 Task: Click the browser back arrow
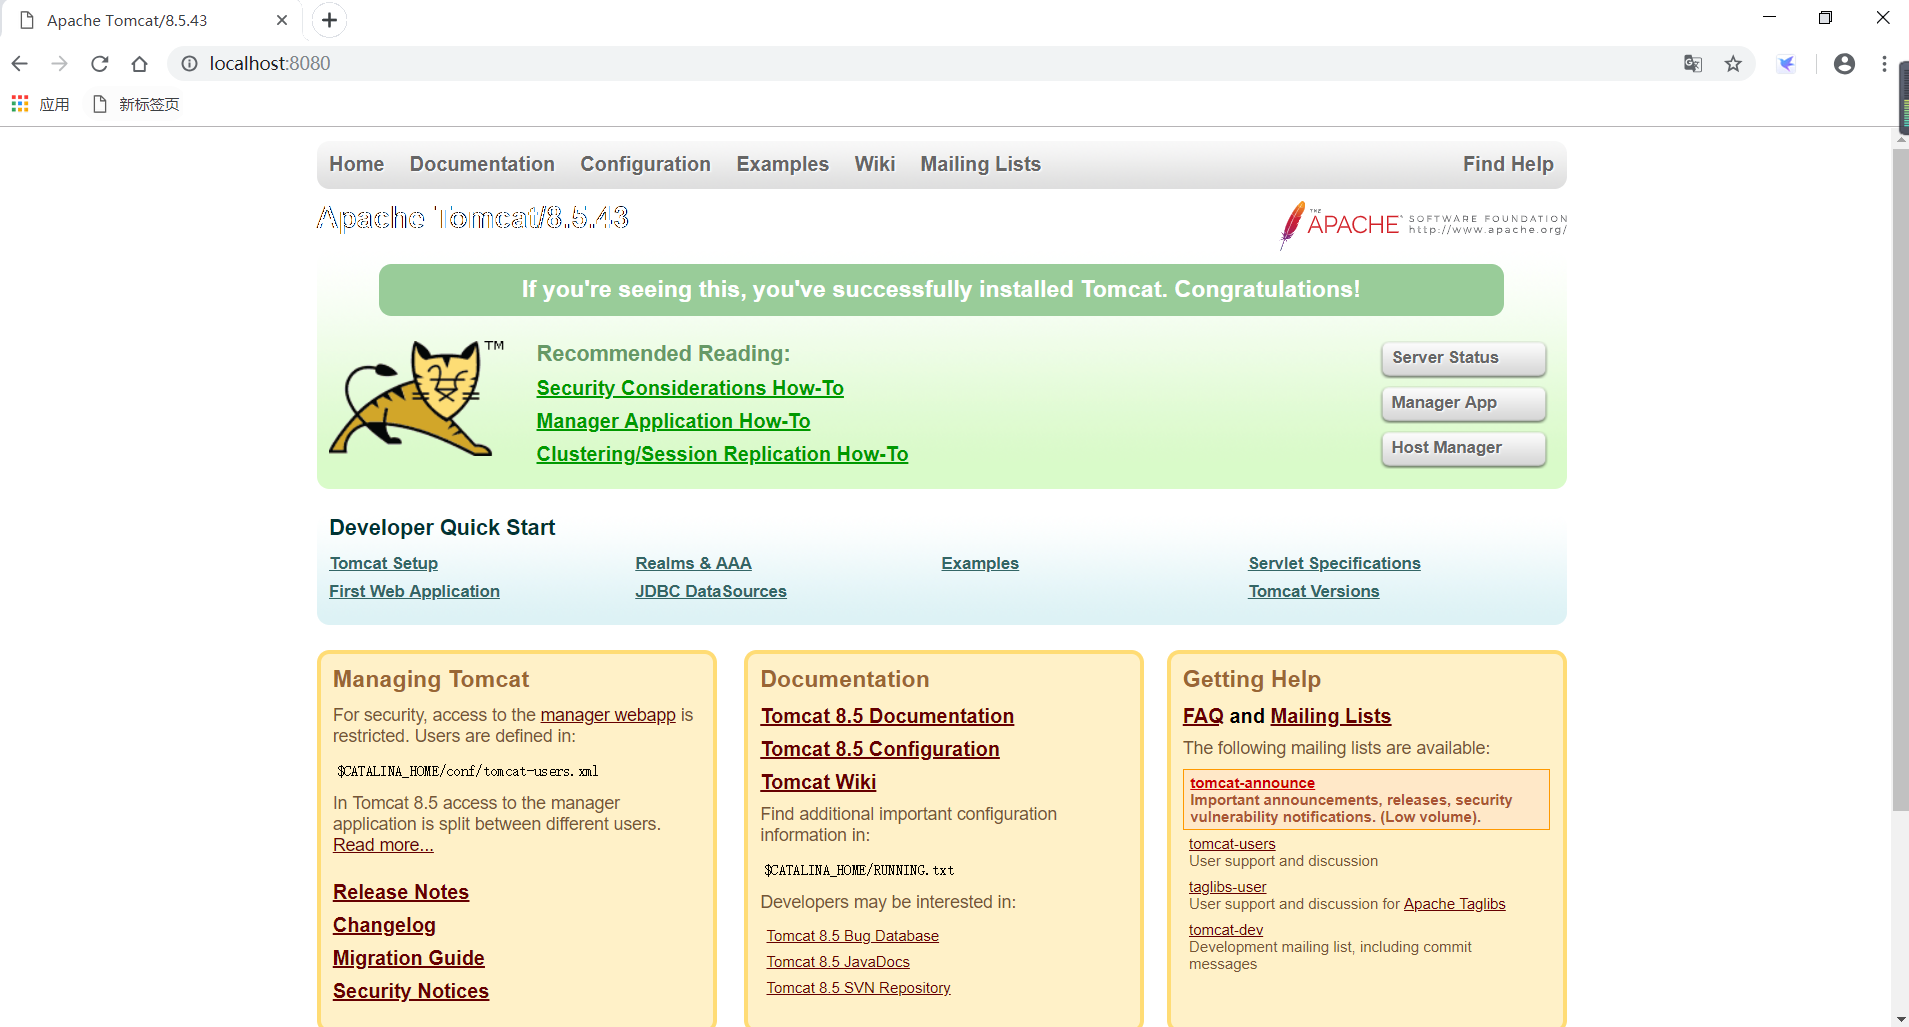[x=19, y=64]
